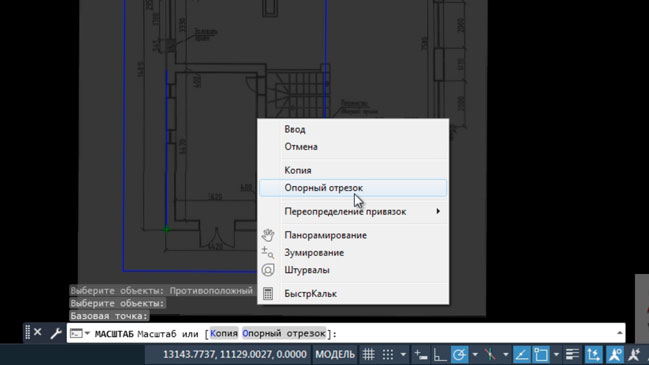Toggle polar tracking in status bar
Viewport: 649px width, 365px height.
[x=459, y=354]
